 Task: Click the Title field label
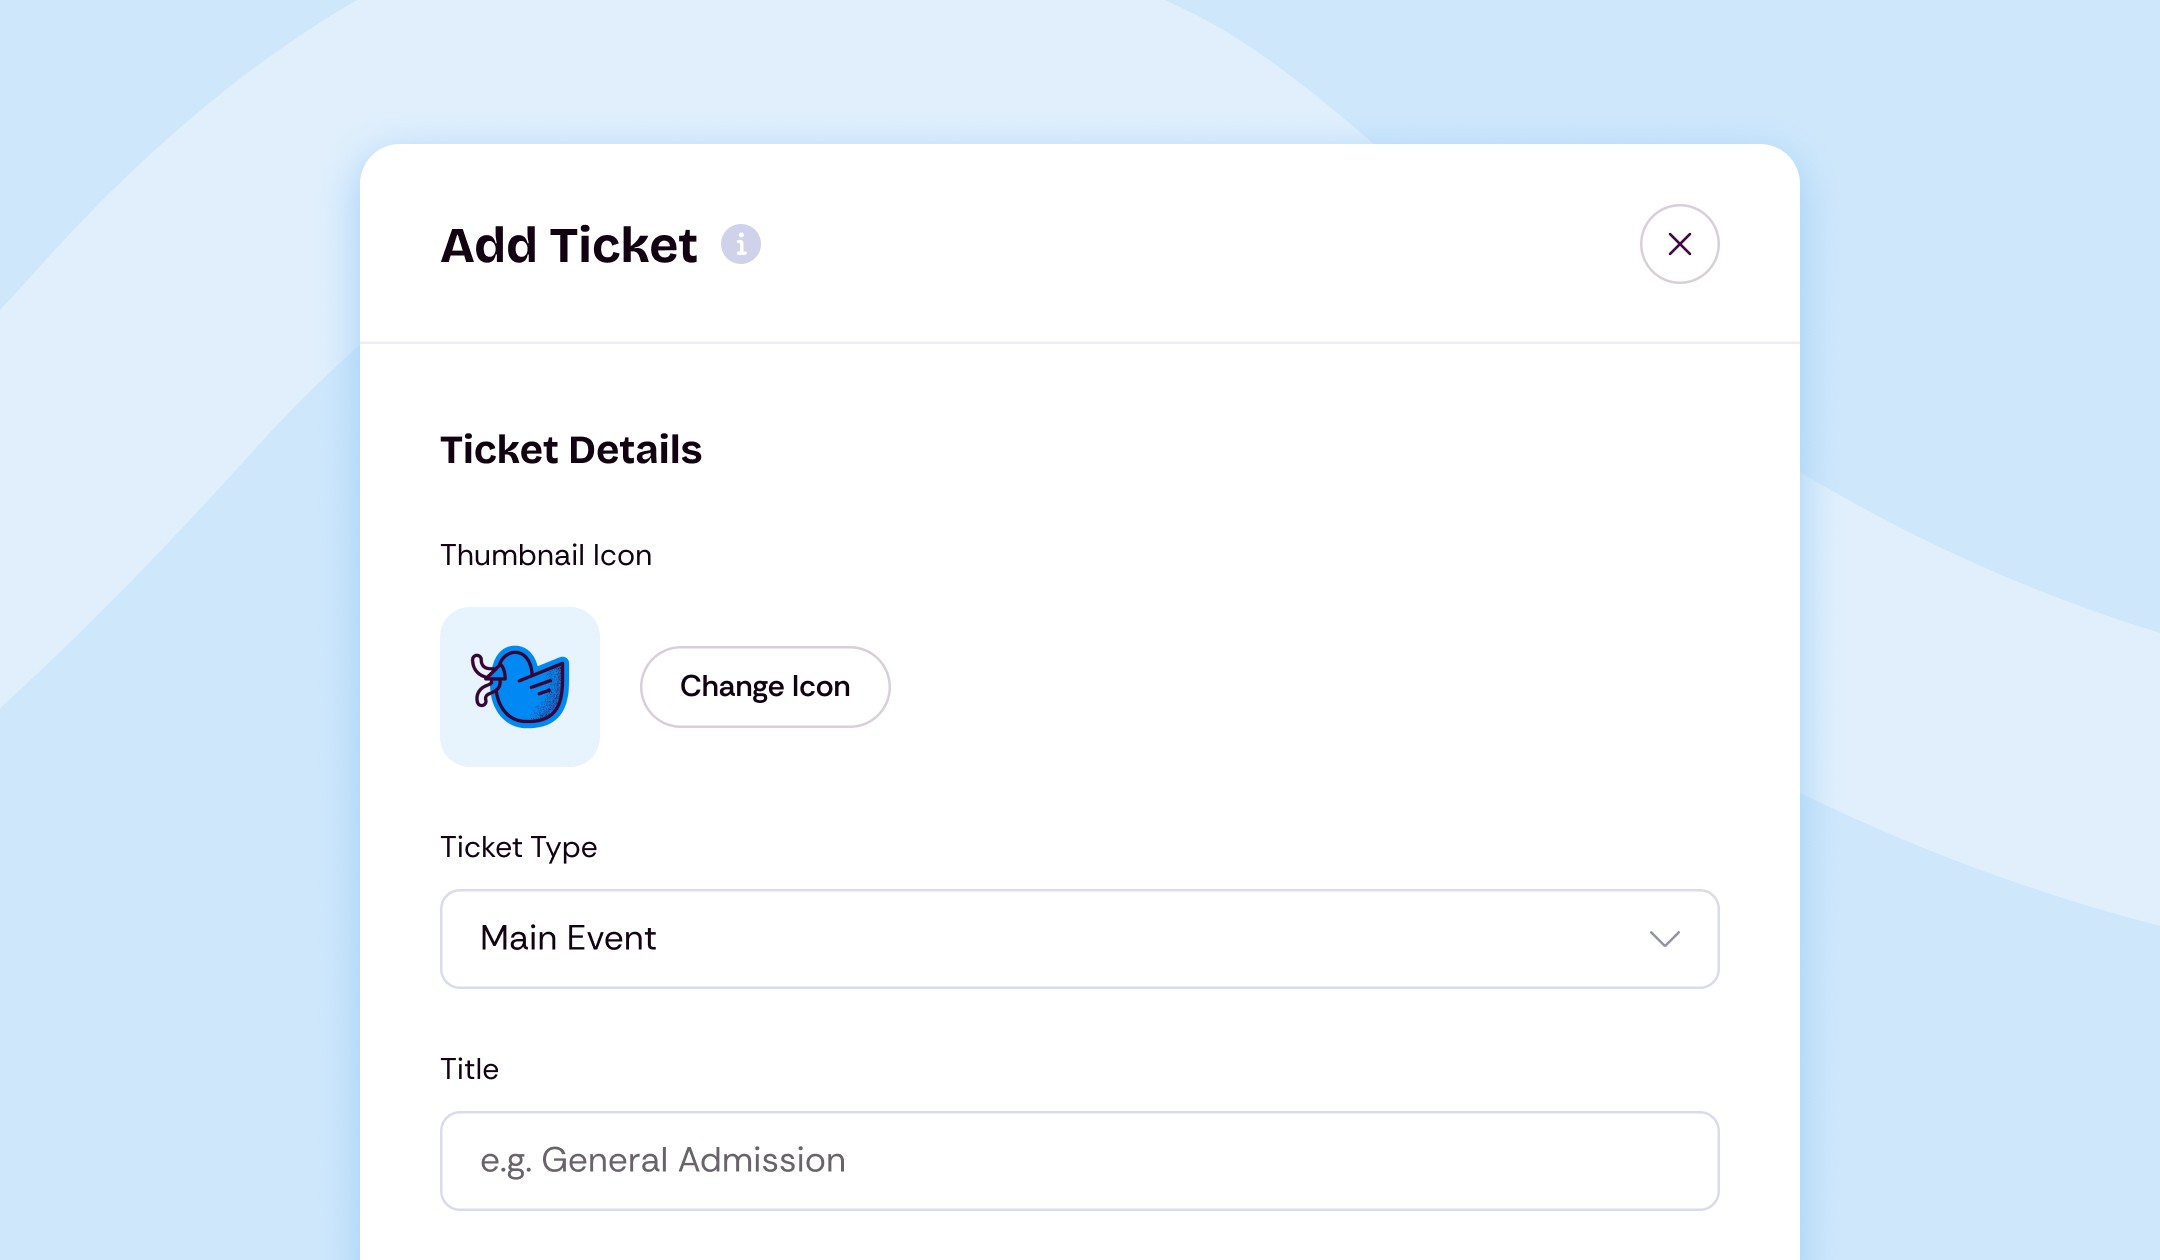[x=469, y=1069]
